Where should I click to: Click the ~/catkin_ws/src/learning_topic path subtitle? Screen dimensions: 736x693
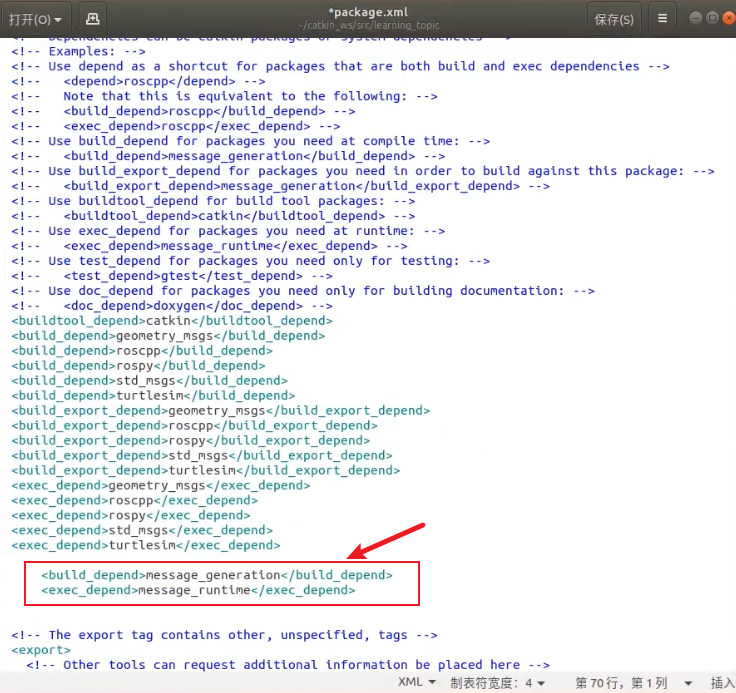(368, 25)
